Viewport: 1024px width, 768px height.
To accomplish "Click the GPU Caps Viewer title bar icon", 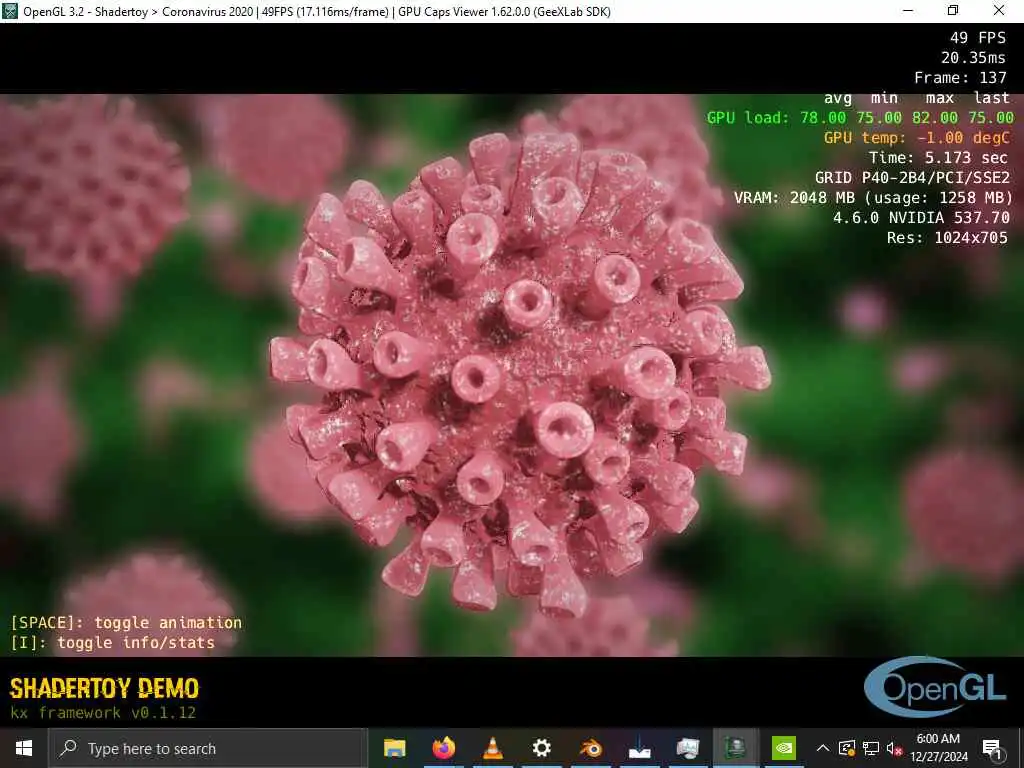I will pos(9,11).
